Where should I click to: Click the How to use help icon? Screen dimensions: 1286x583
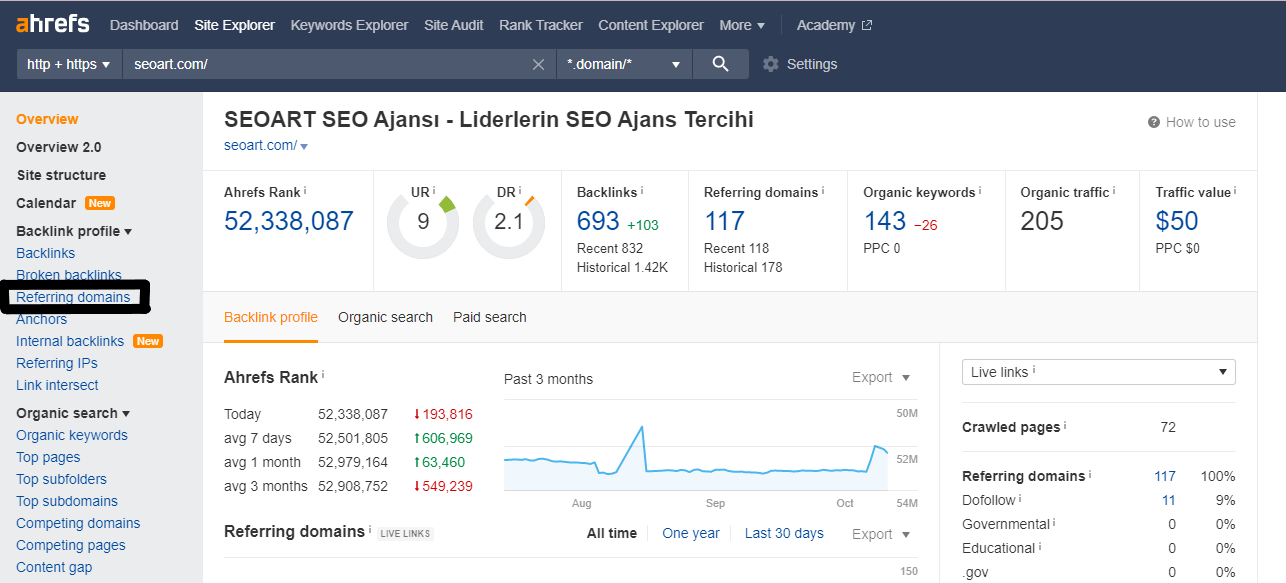[x=1154, y=122]
